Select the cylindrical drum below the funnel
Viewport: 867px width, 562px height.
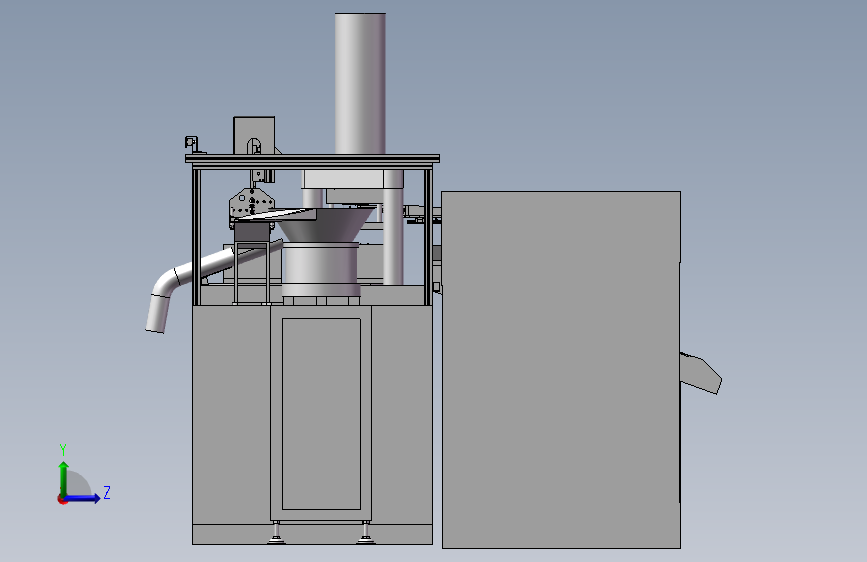[321, 270]
